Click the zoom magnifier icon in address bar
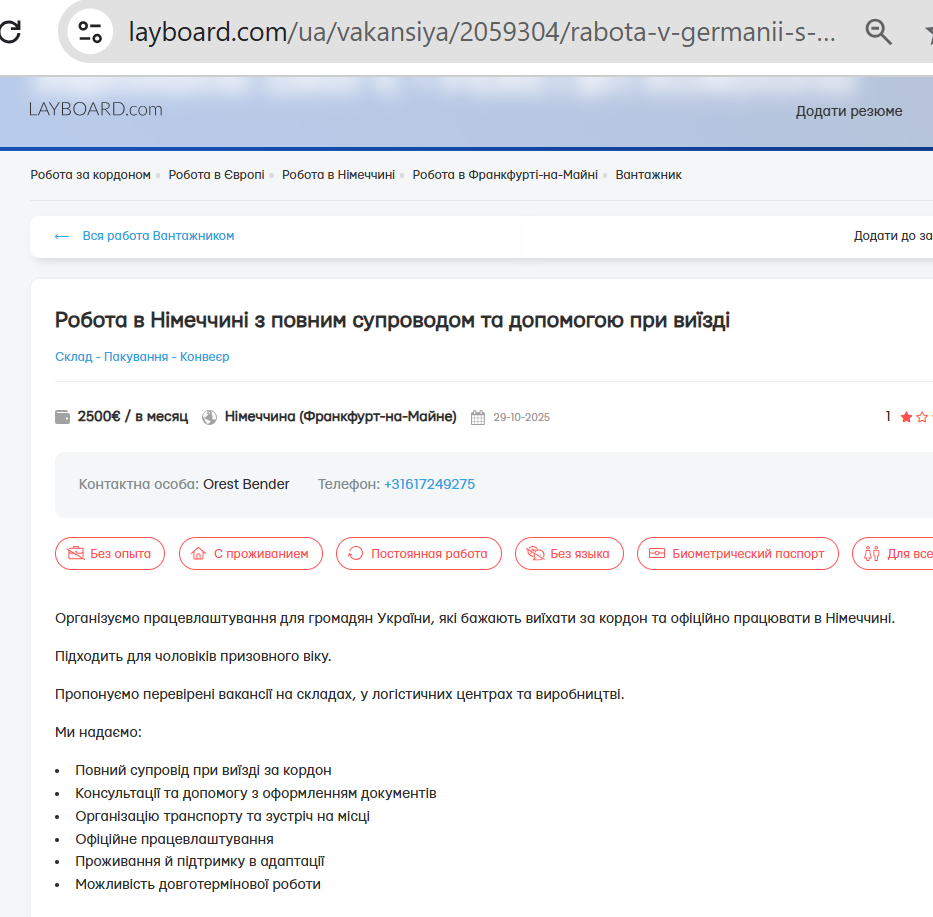 [878, 32]
